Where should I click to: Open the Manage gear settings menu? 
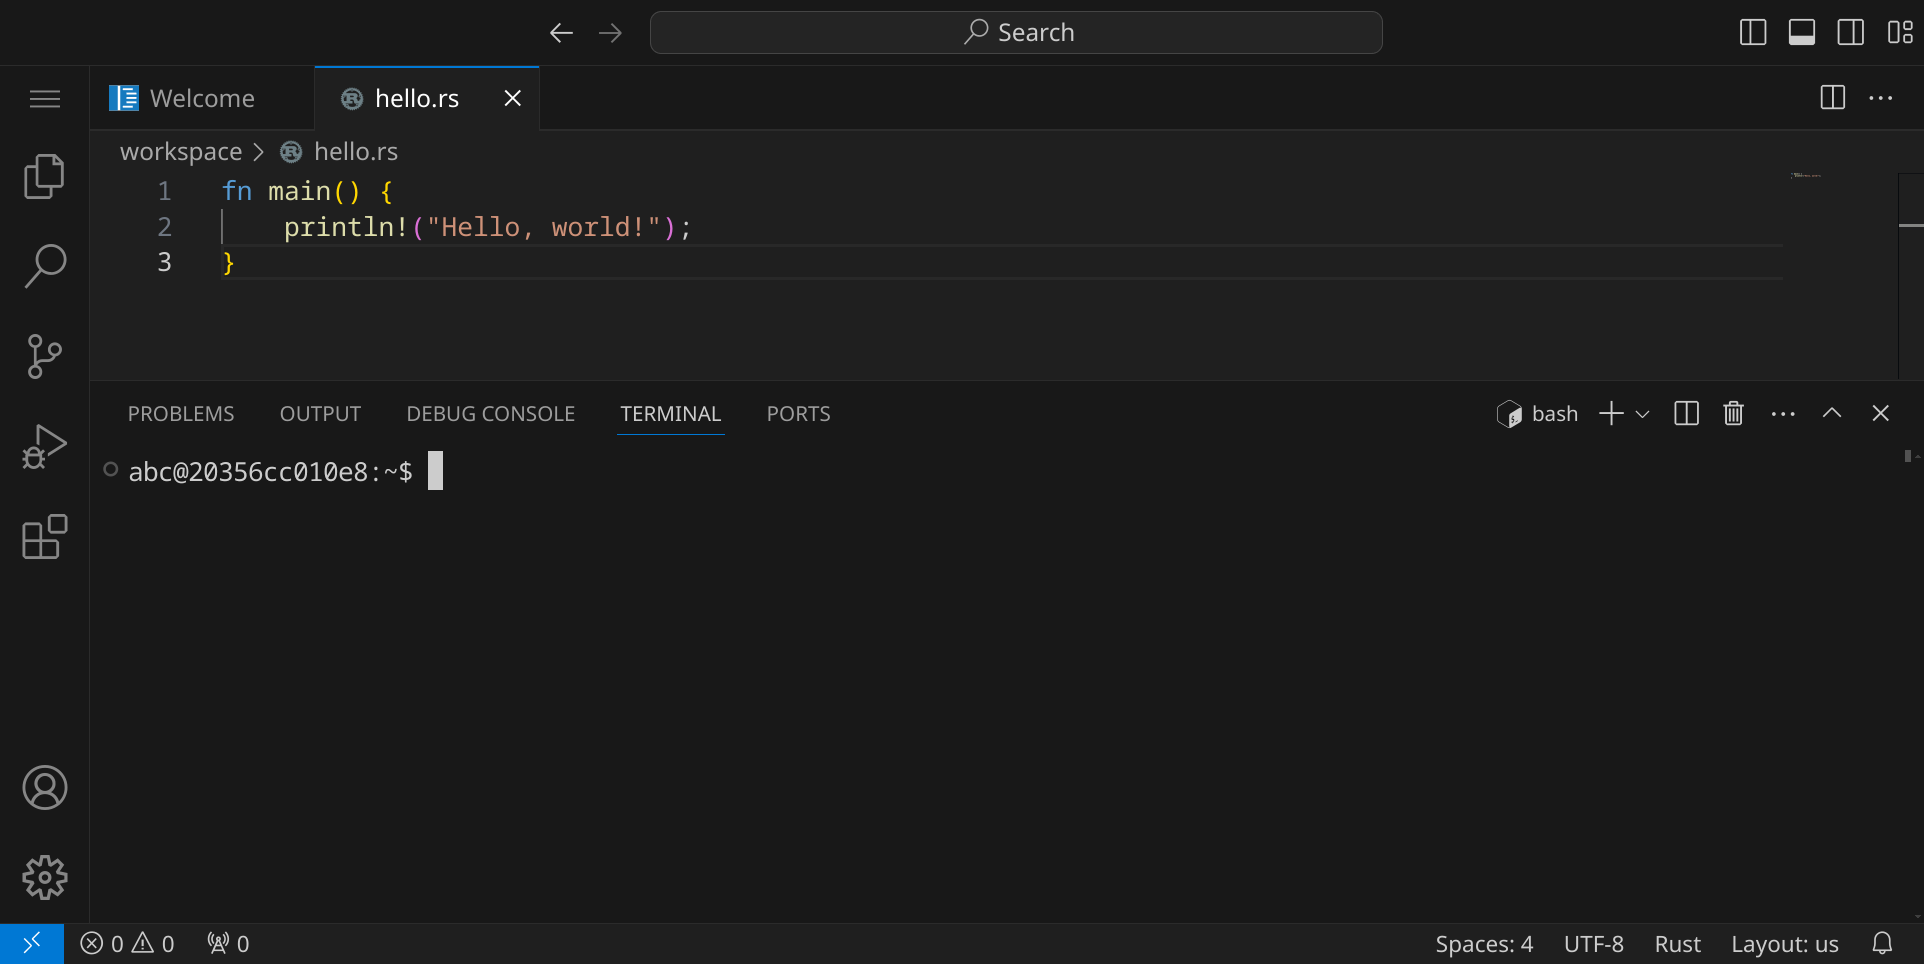[44, 877]
